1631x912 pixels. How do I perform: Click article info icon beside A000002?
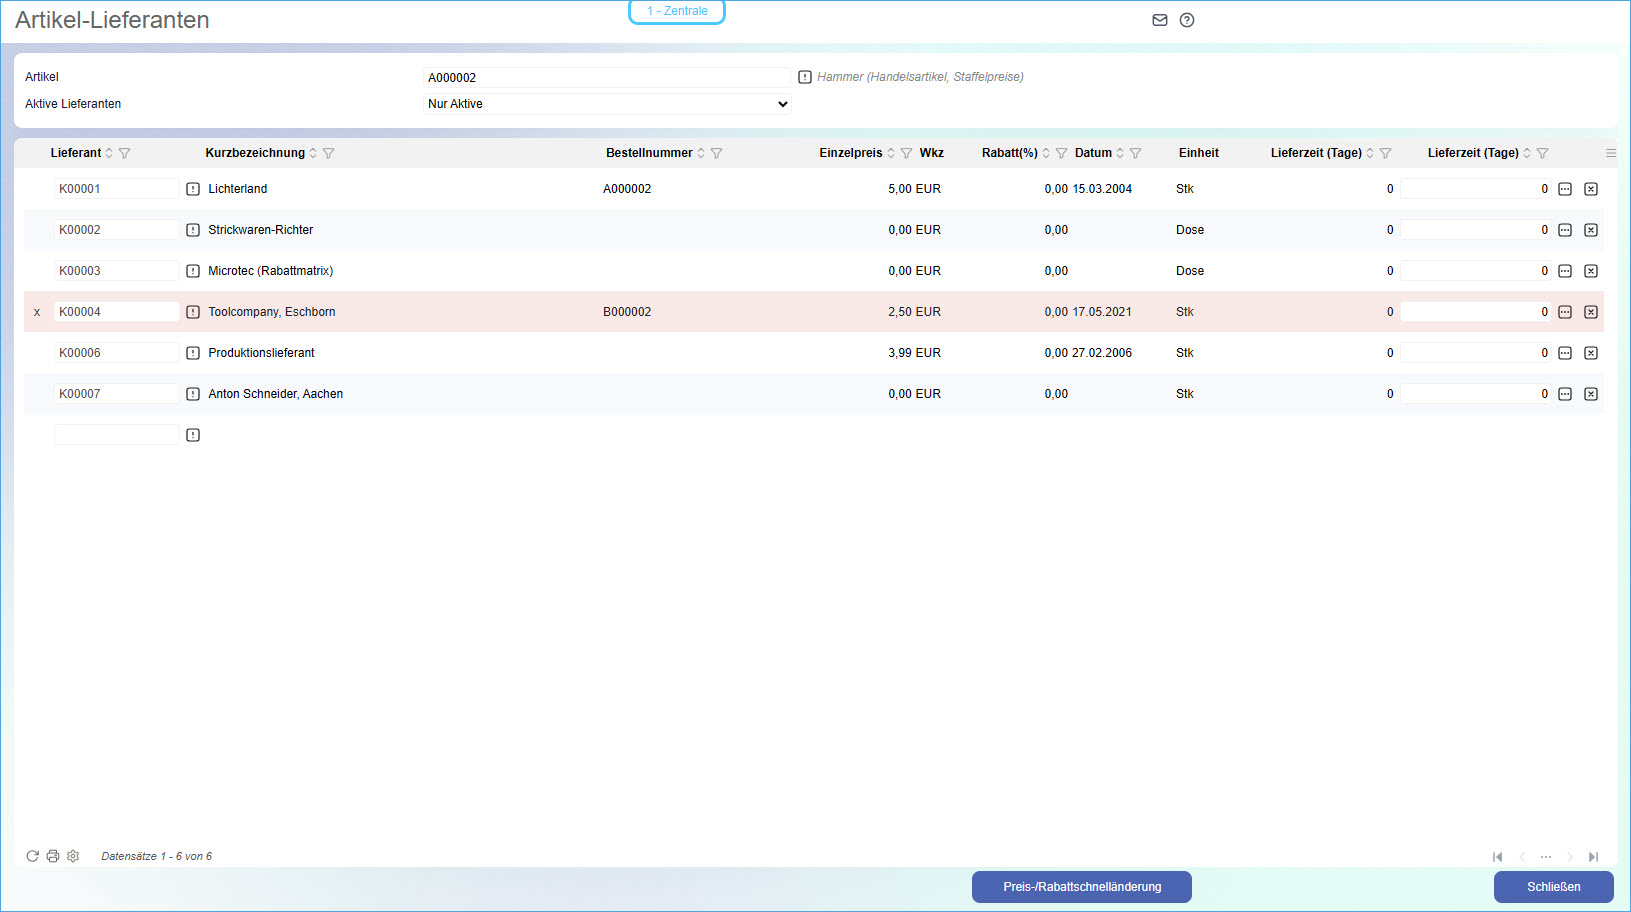click(805, 77)
